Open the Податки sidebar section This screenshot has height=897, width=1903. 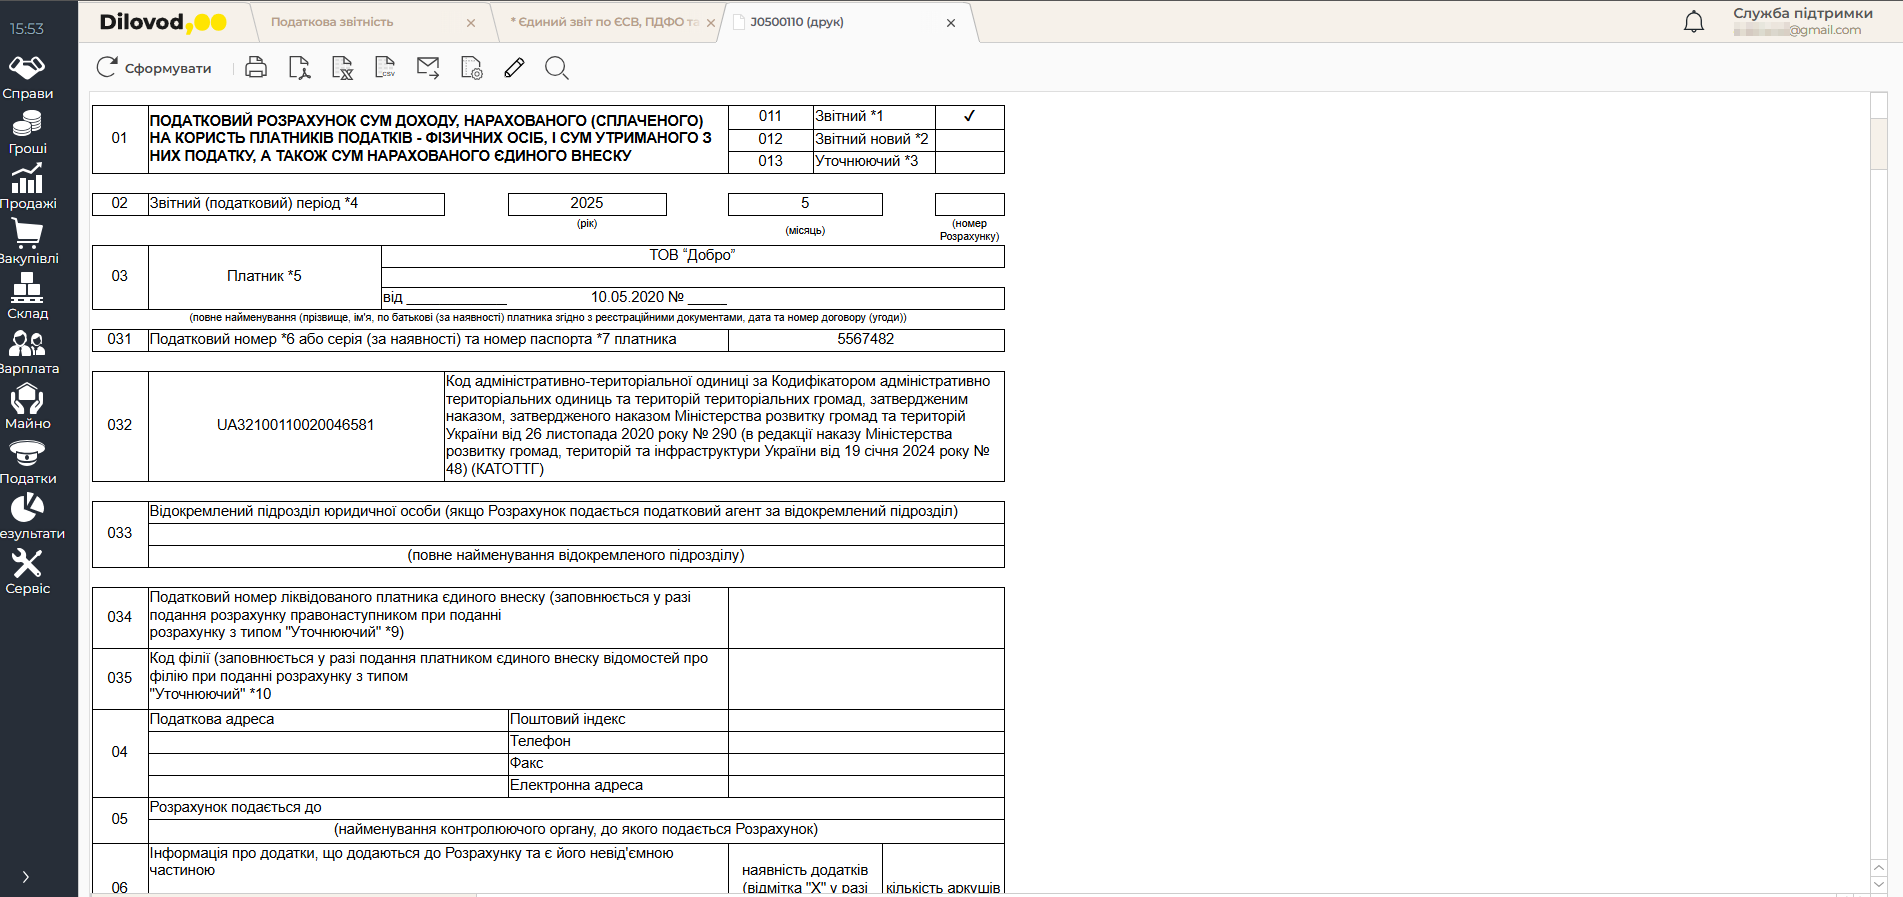(28, 462)
